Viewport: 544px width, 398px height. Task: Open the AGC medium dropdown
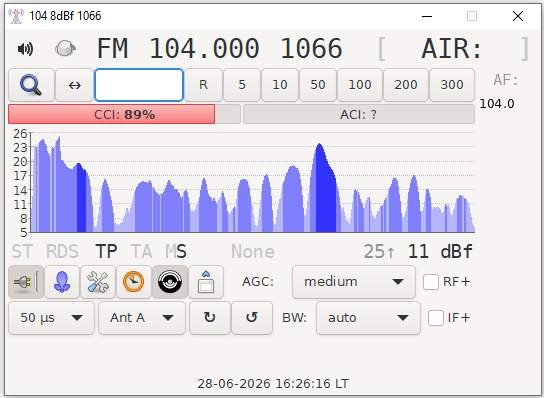coord(354,282)
